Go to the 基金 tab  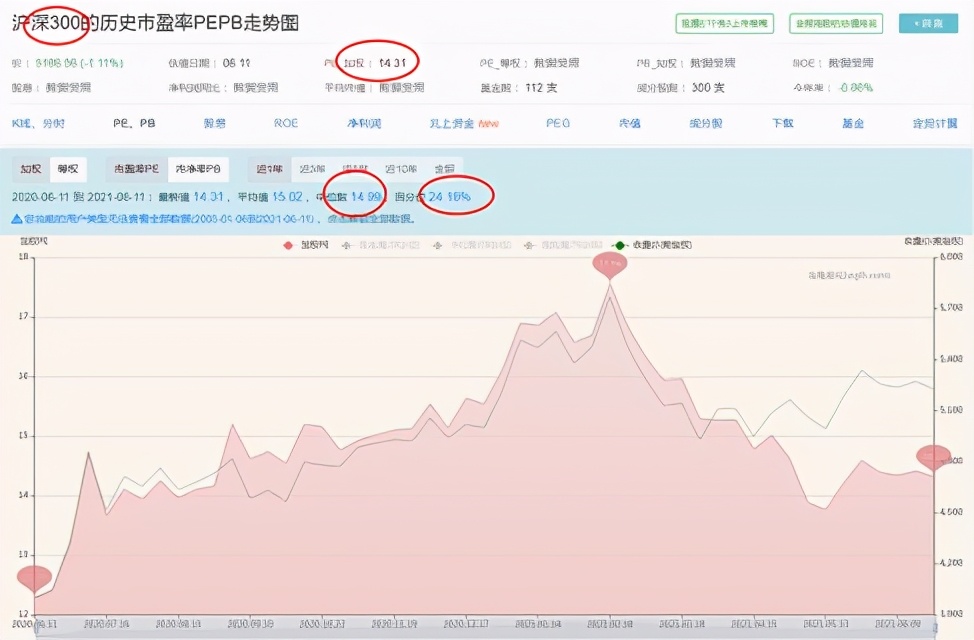pyautogui.click(x=852, y=126)
